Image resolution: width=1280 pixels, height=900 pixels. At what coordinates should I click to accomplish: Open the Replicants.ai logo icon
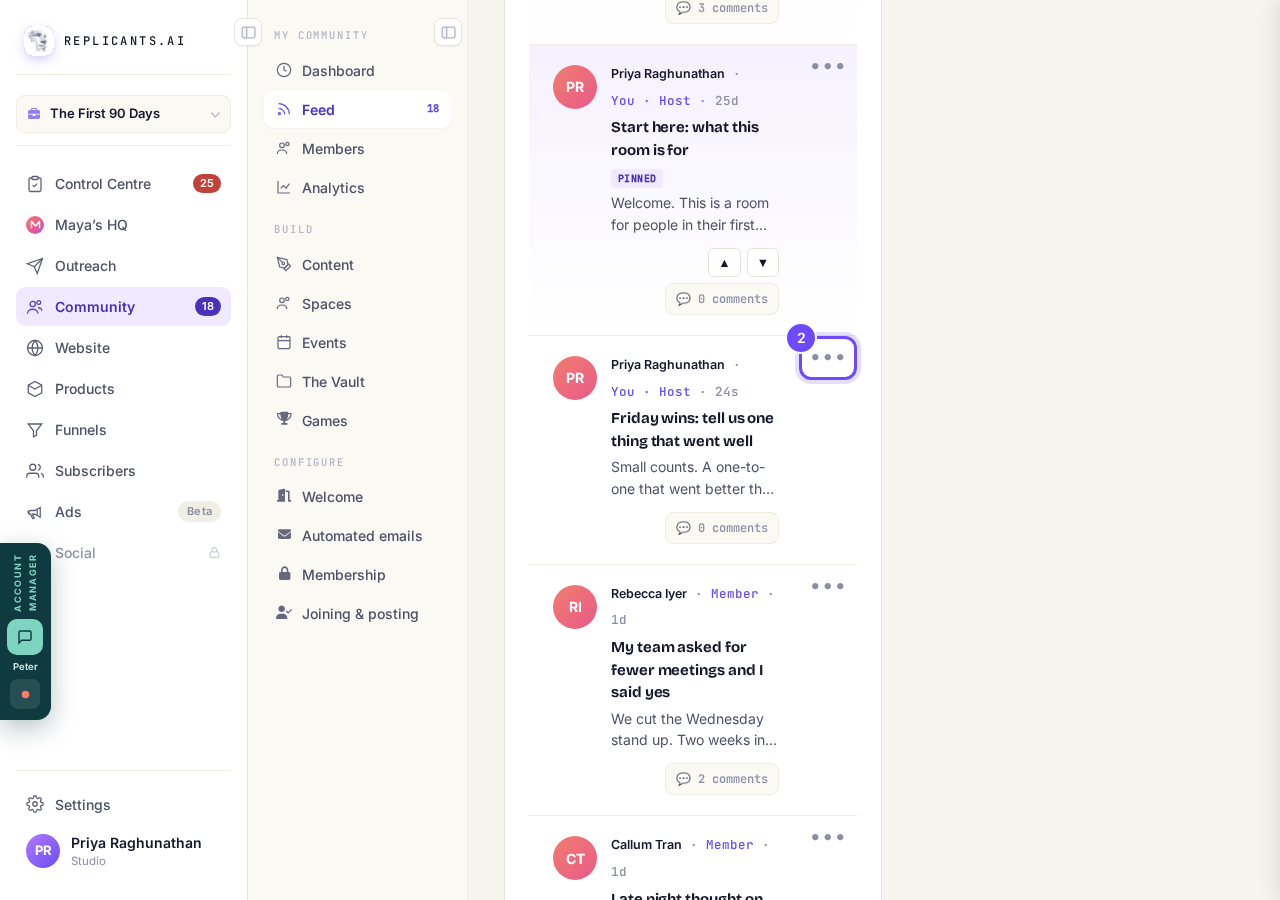[x=39, y=41]
